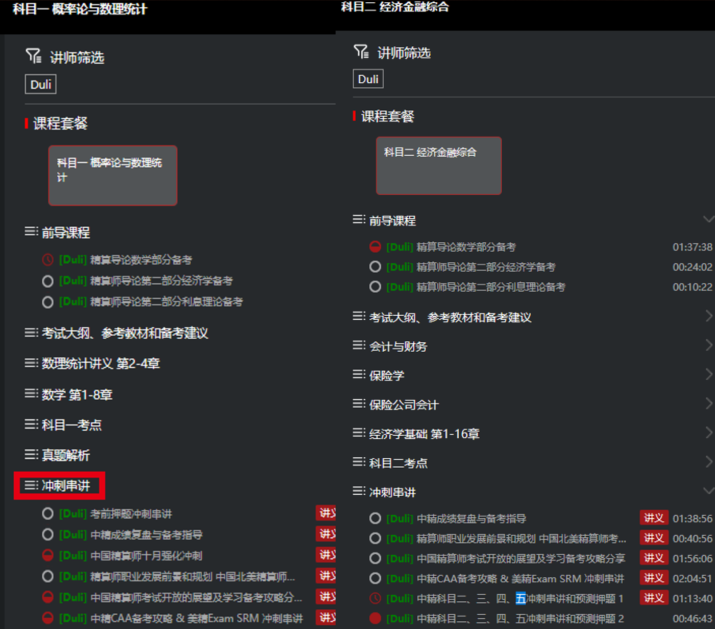Collapse 前导课程 using the right panel chevron
Image resolution: width=715 pixels, height=629 pixels.
(x=708, y=220)
